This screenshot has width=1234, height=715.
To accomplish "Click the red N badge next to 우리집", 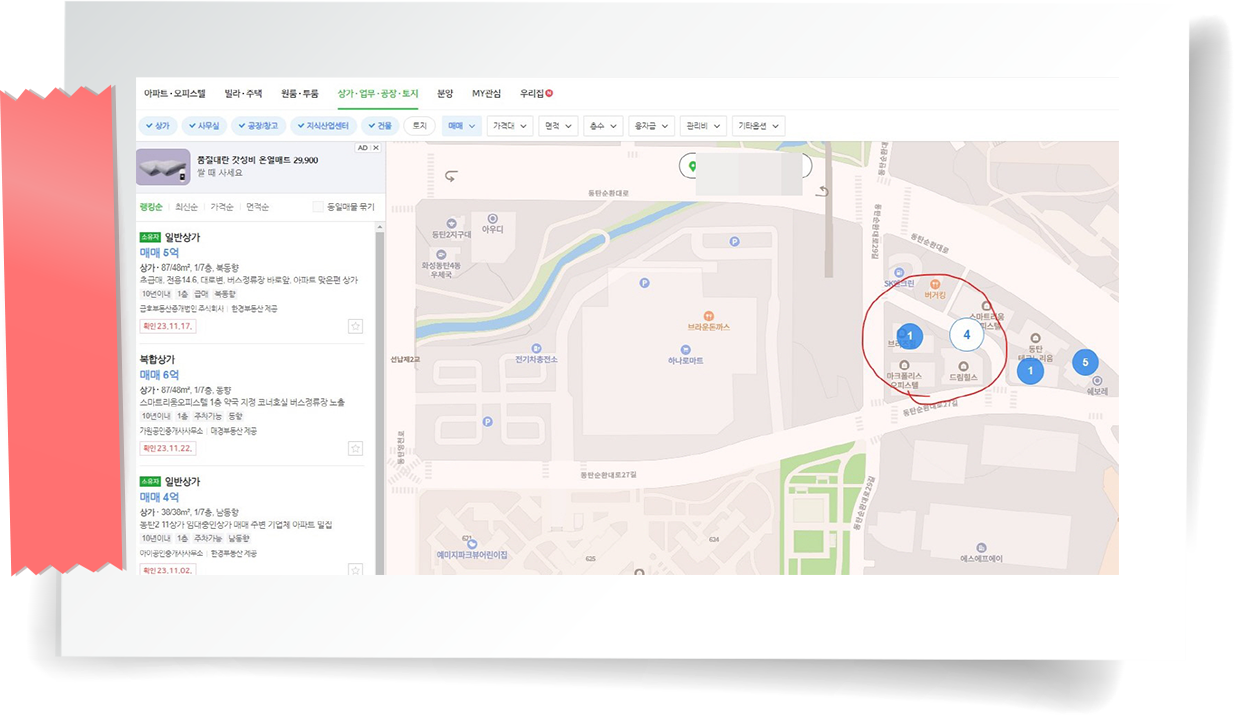I will click(x=549, y=93).
